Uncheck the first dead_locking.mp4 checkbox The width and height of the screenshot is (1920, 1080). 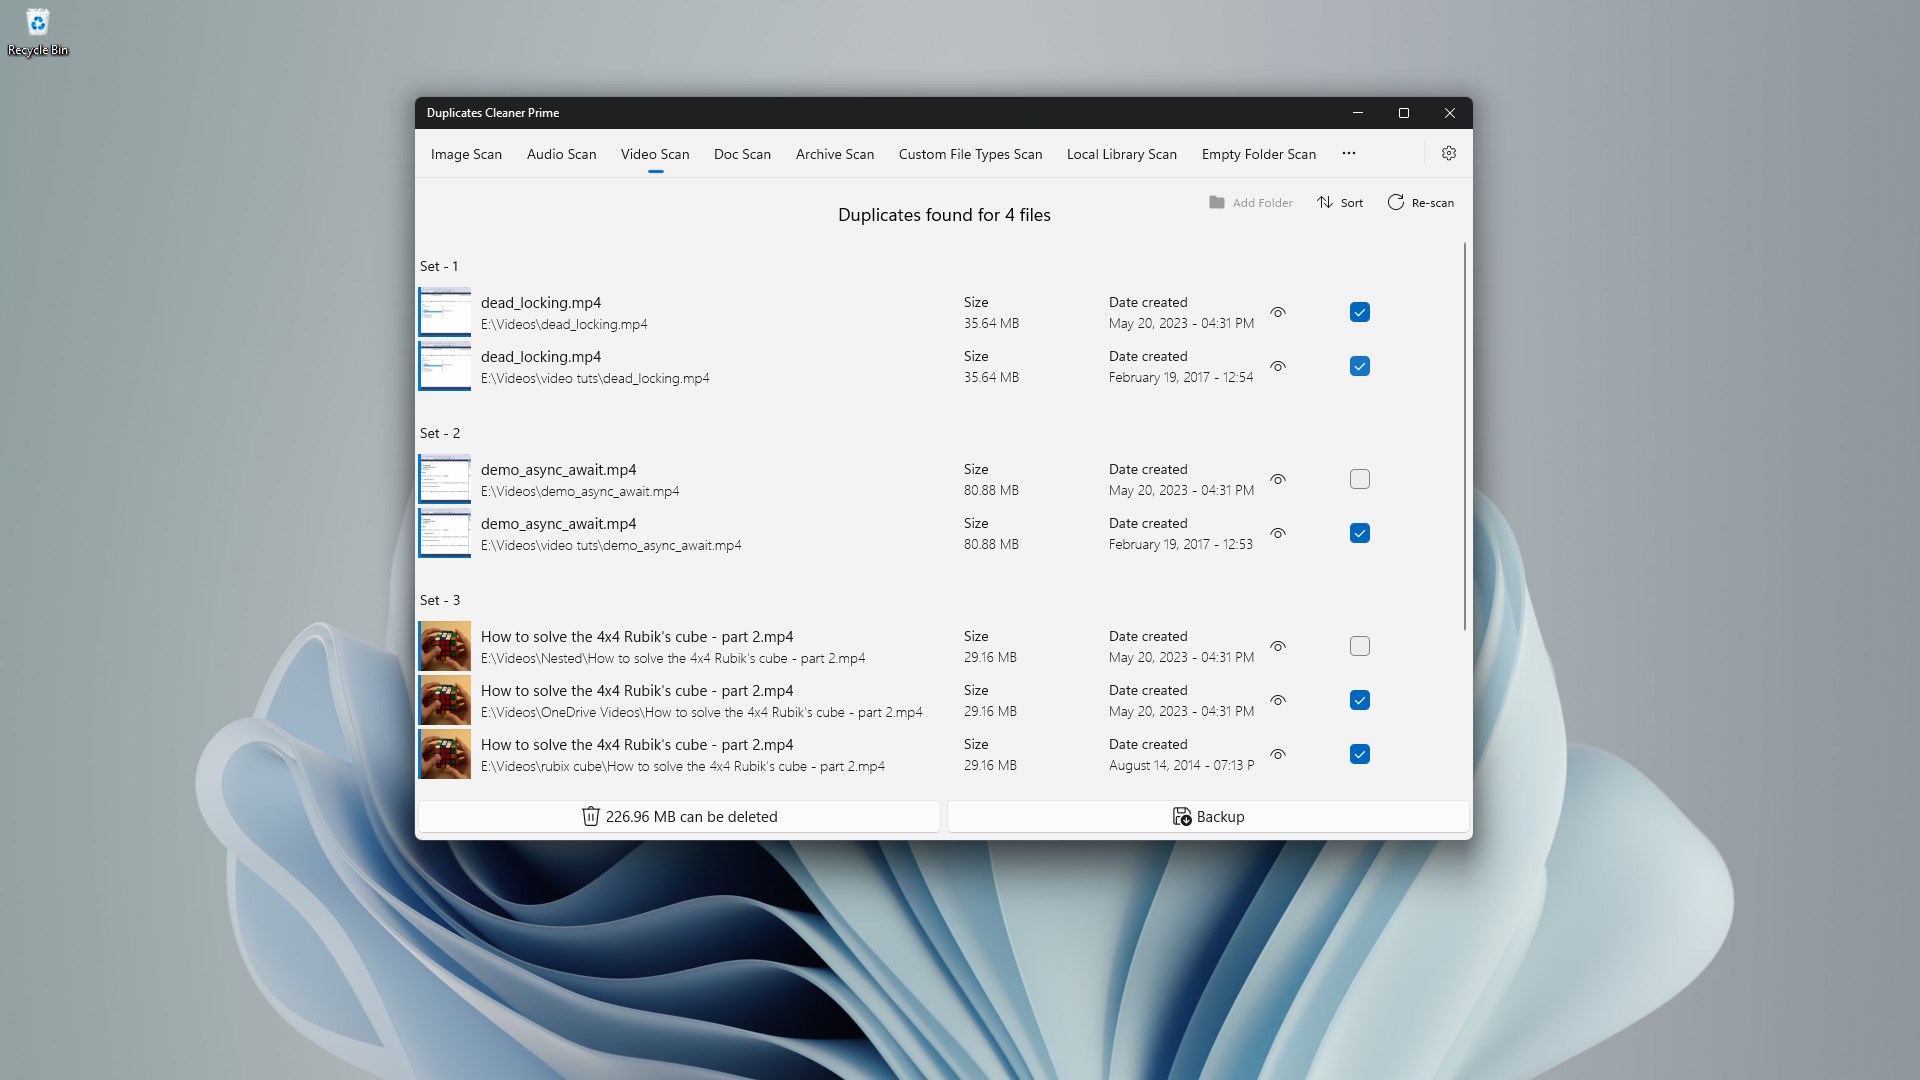1359,312
